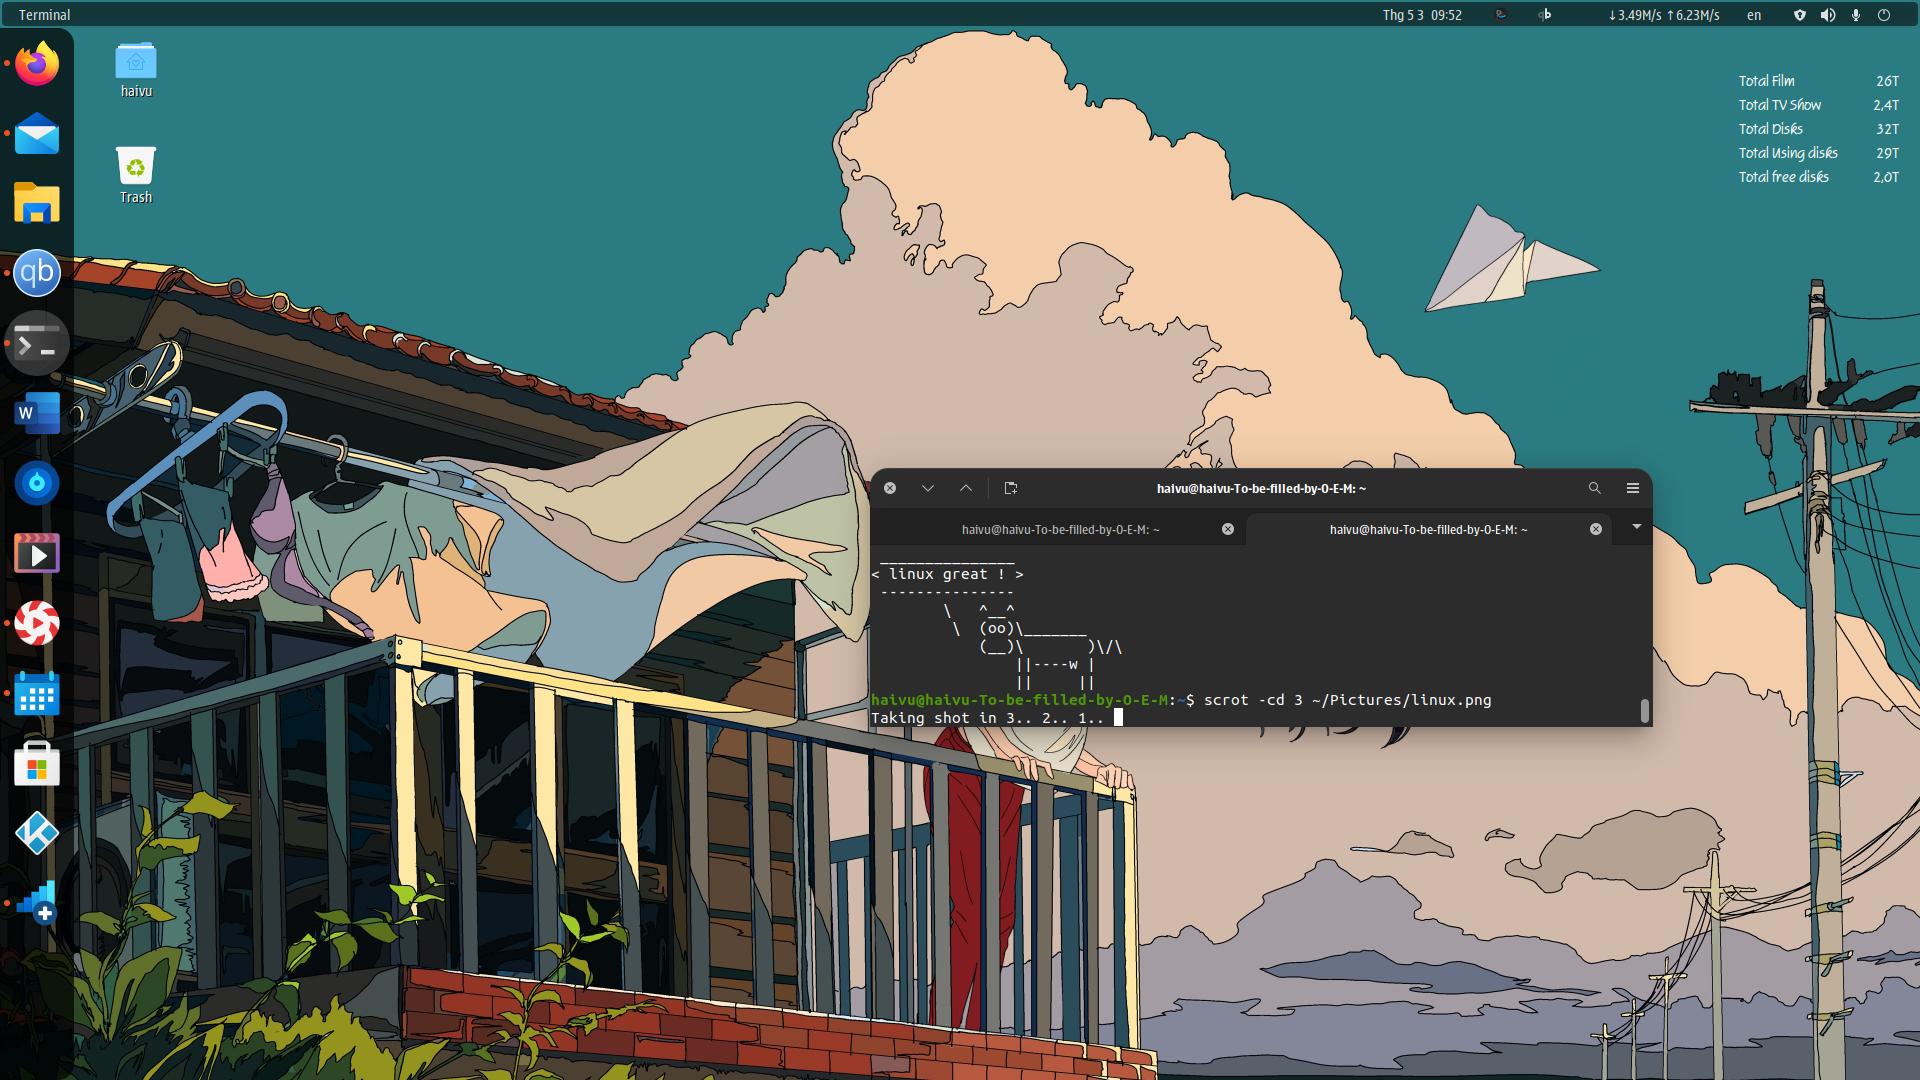The width and height of the screenshot is (1920, 1080).
Task: Click the Total Using disks widget row
Action: (x=1818, y=153)
